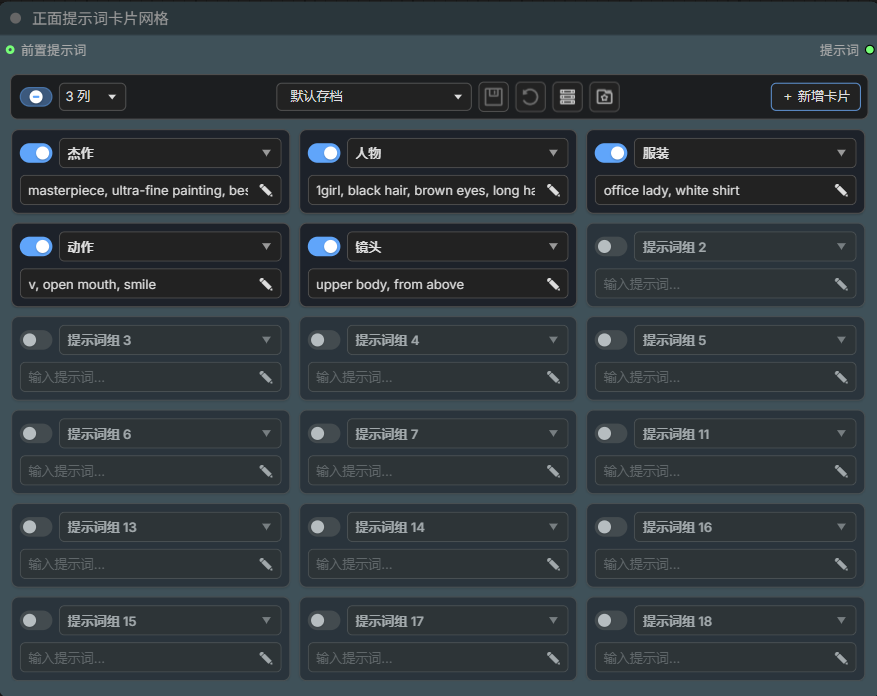The image size is (877, 696).
Task: Enable the 提示词组 2 toggle
Action: click(x=611, y=246)
